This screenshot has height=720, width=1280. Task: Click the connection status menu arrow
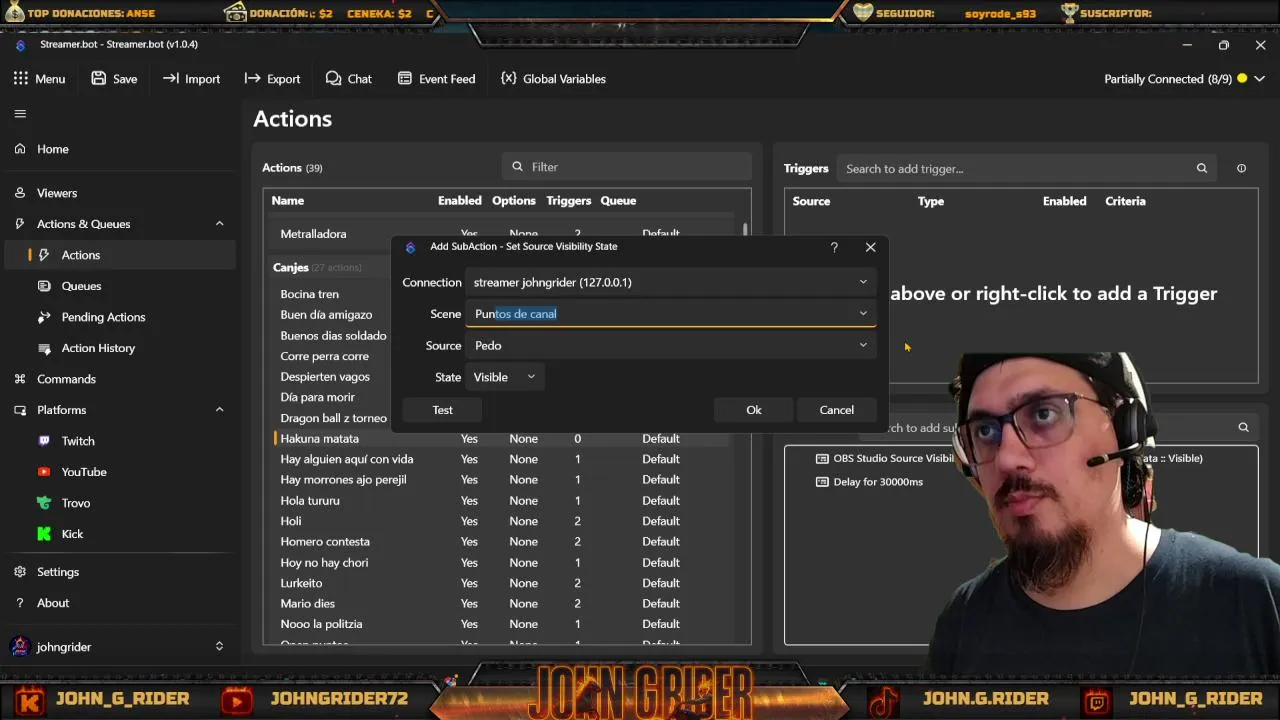pos(1260,79)
